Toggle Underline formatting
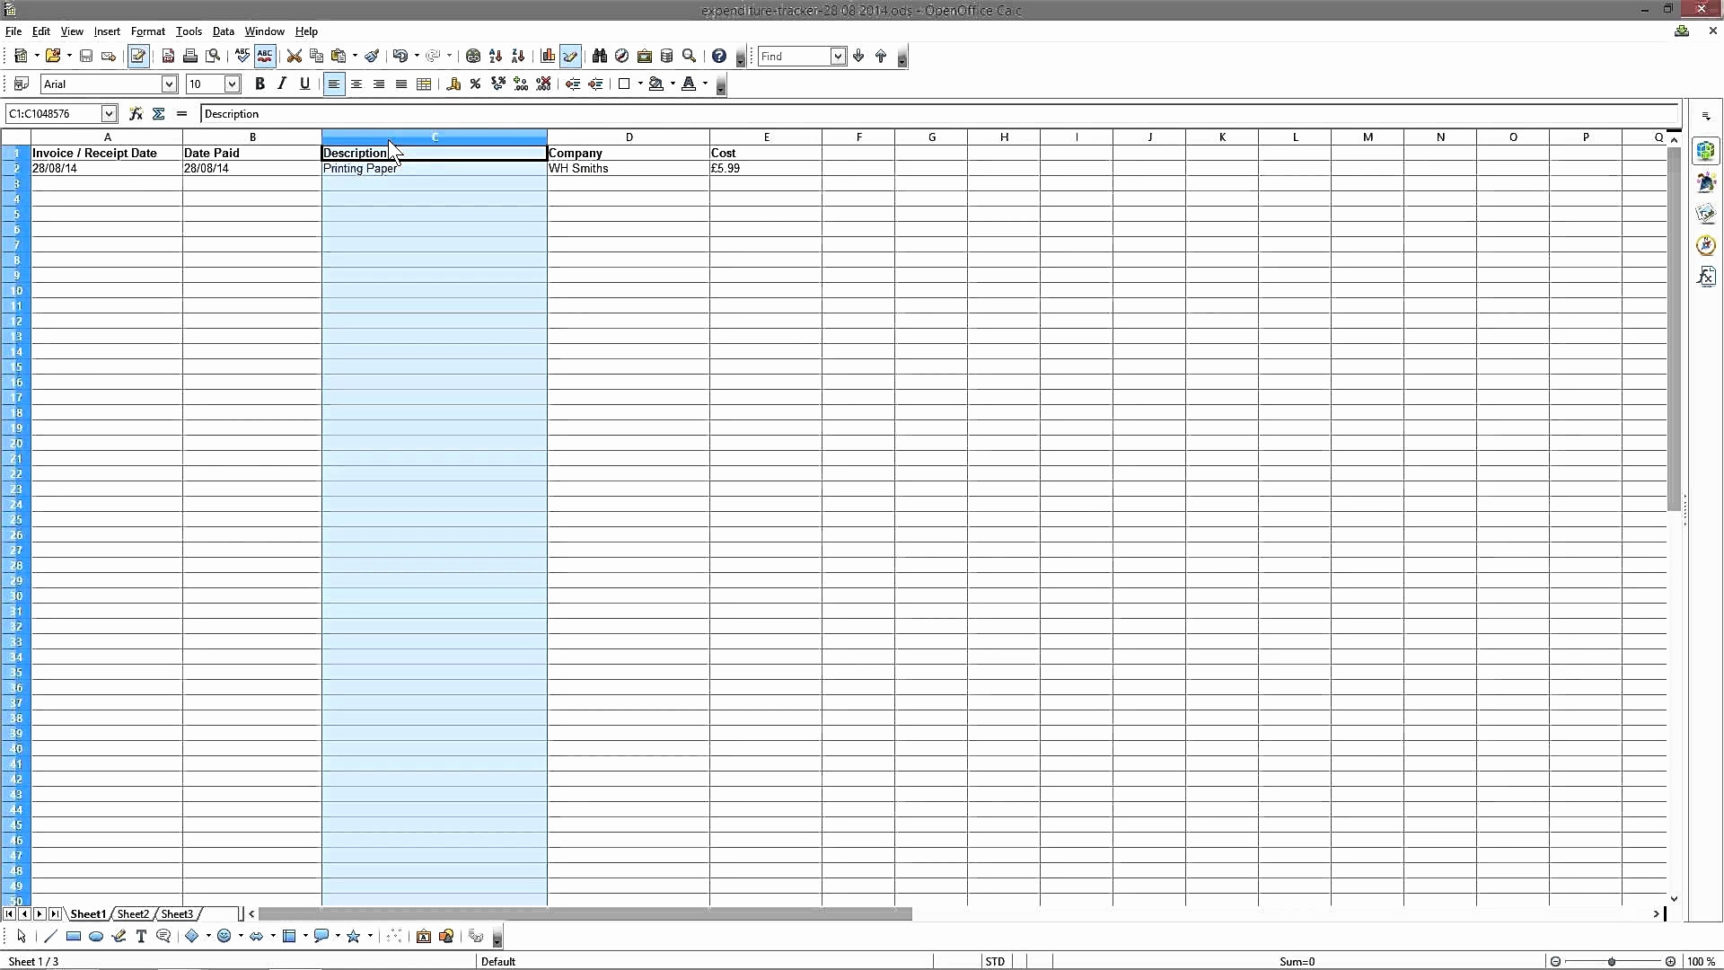Viewport: 1724px width, 970px height. [305, 84]
